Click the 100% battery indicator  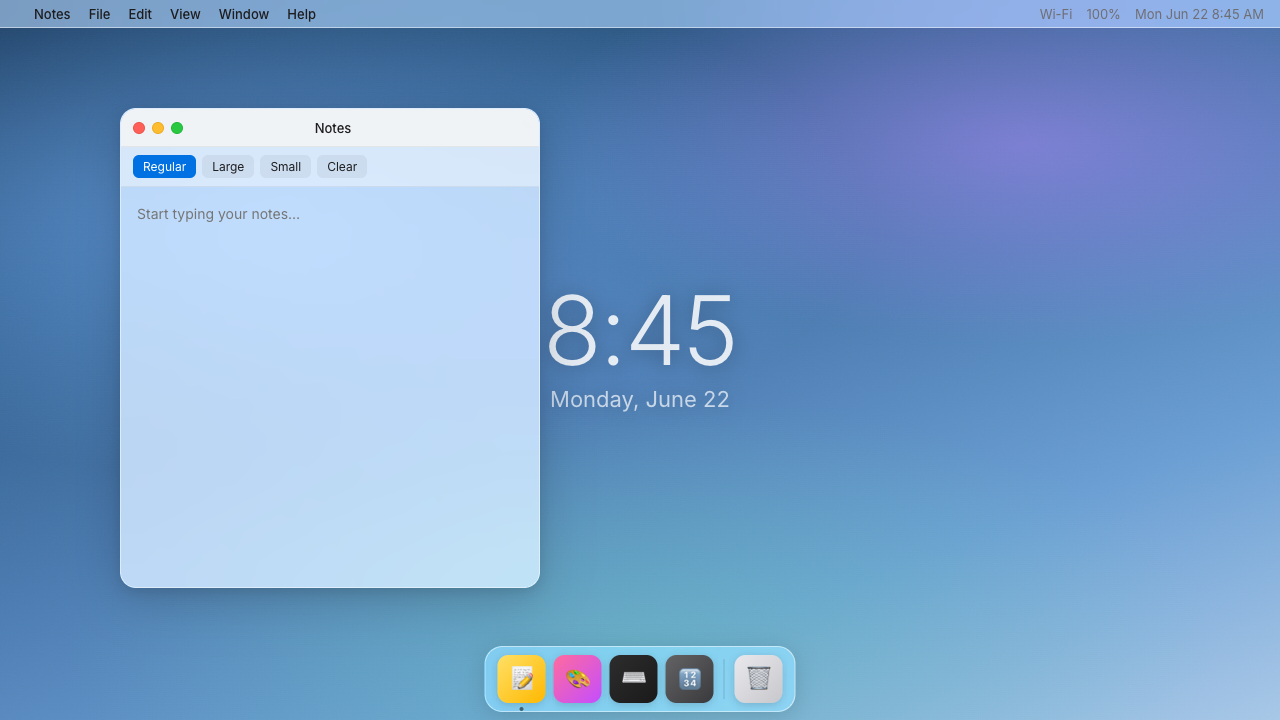tap(1103, 14)
